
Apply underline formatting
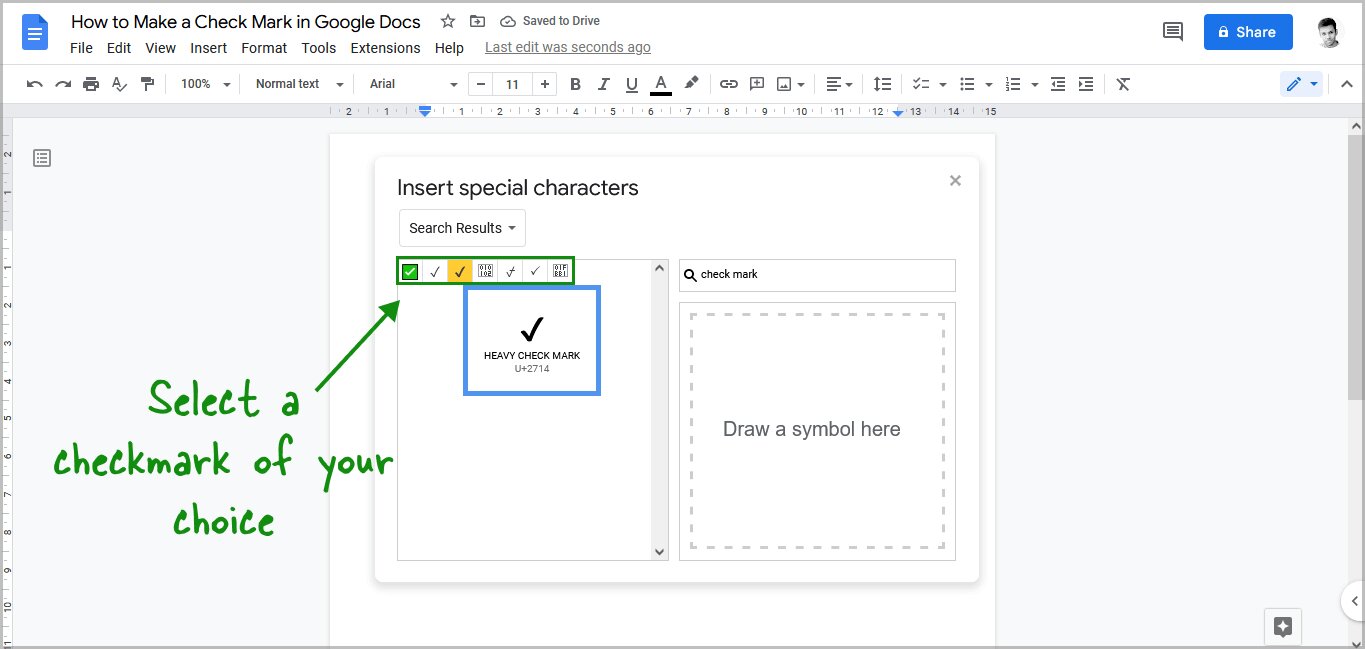pyautogui.click(x=631, y=84)
